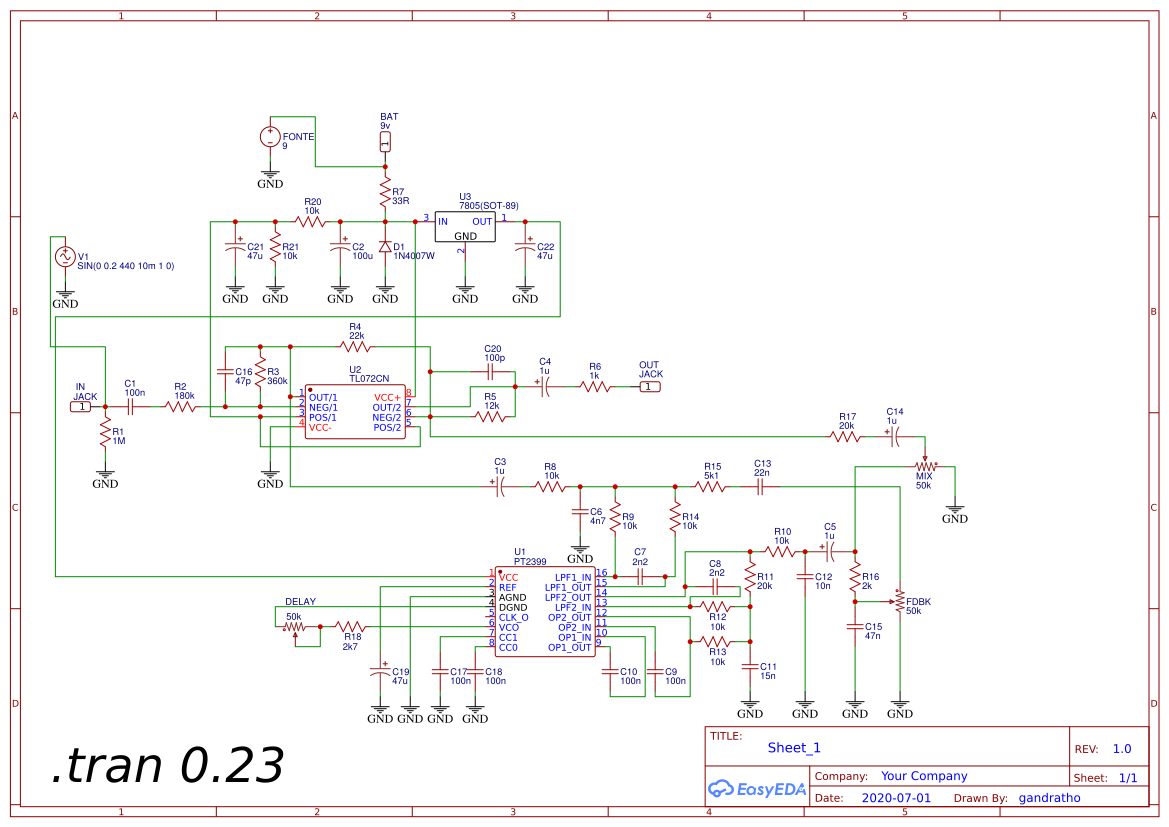Click the 7805 voltage regulator U3

pos(465,226)
